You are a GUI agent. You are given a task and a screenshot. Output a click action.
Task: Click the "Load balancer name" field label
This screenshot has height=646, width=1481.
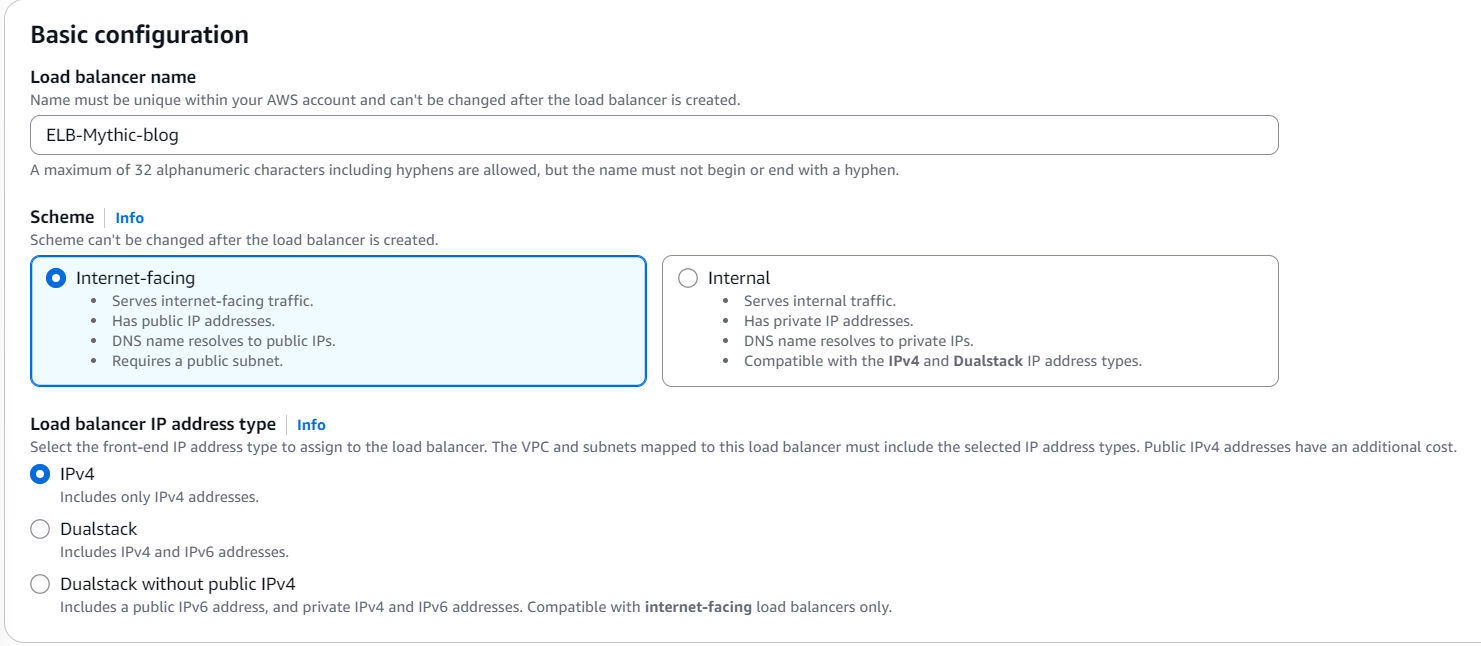click(x=113, y=77)
